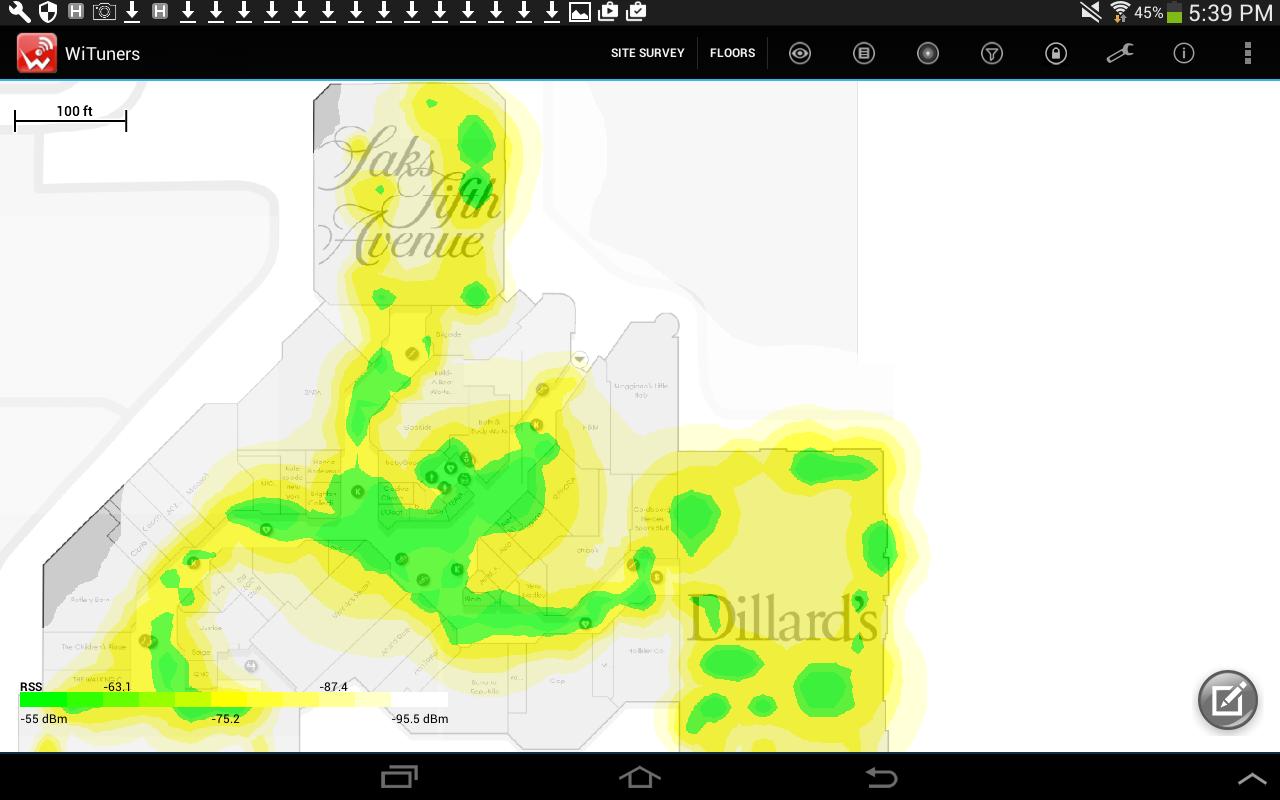Tap the RSS legend title
The image size is (1280, 800).
pyautogui.click(x=31, y=687)
